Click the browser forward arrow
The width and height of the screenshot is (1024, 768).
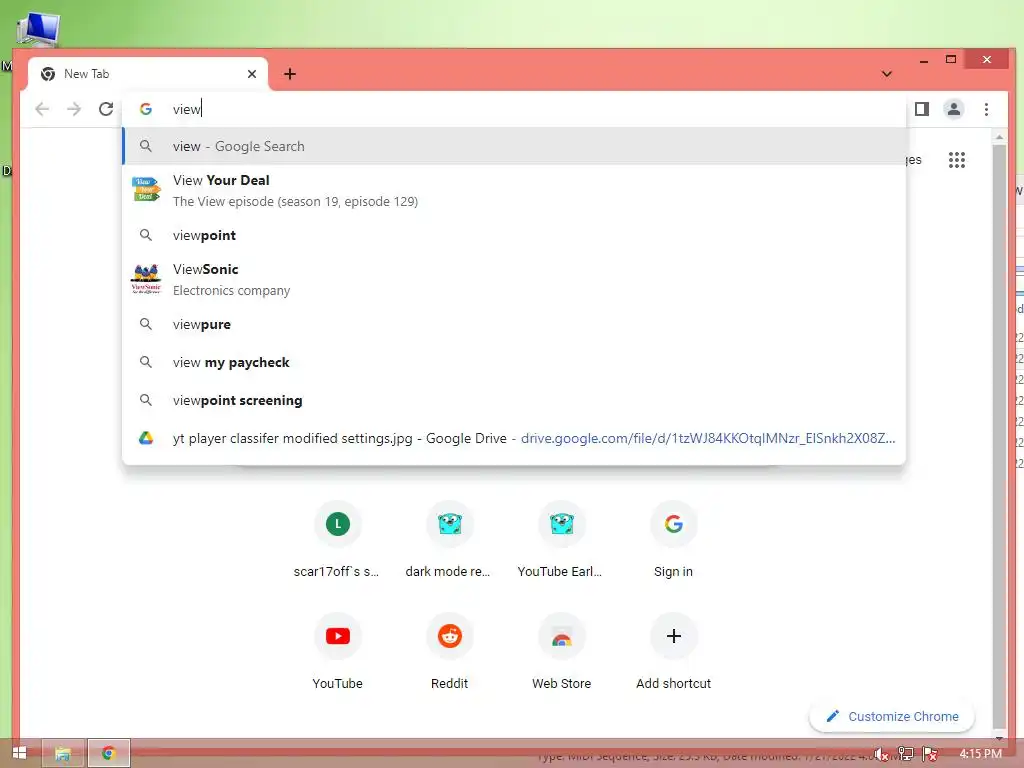click(74, 109)
